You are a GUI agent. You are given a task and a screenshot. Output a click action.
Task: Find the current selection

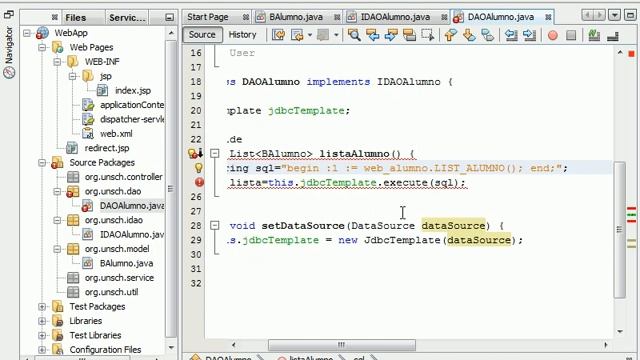pos(354,35)
